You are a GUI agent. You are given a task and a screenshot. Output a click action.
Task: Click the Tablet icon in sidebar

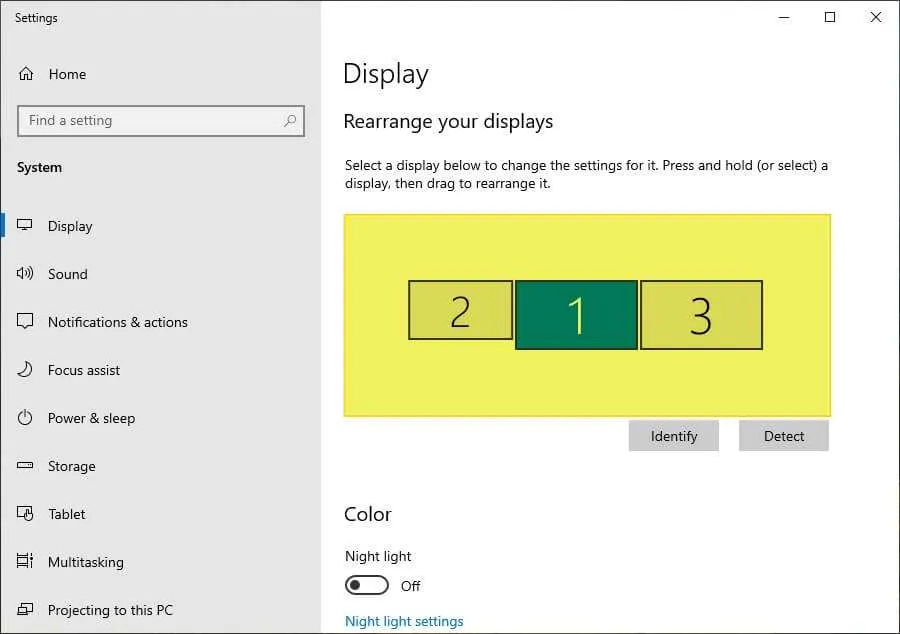click(25, 513)
